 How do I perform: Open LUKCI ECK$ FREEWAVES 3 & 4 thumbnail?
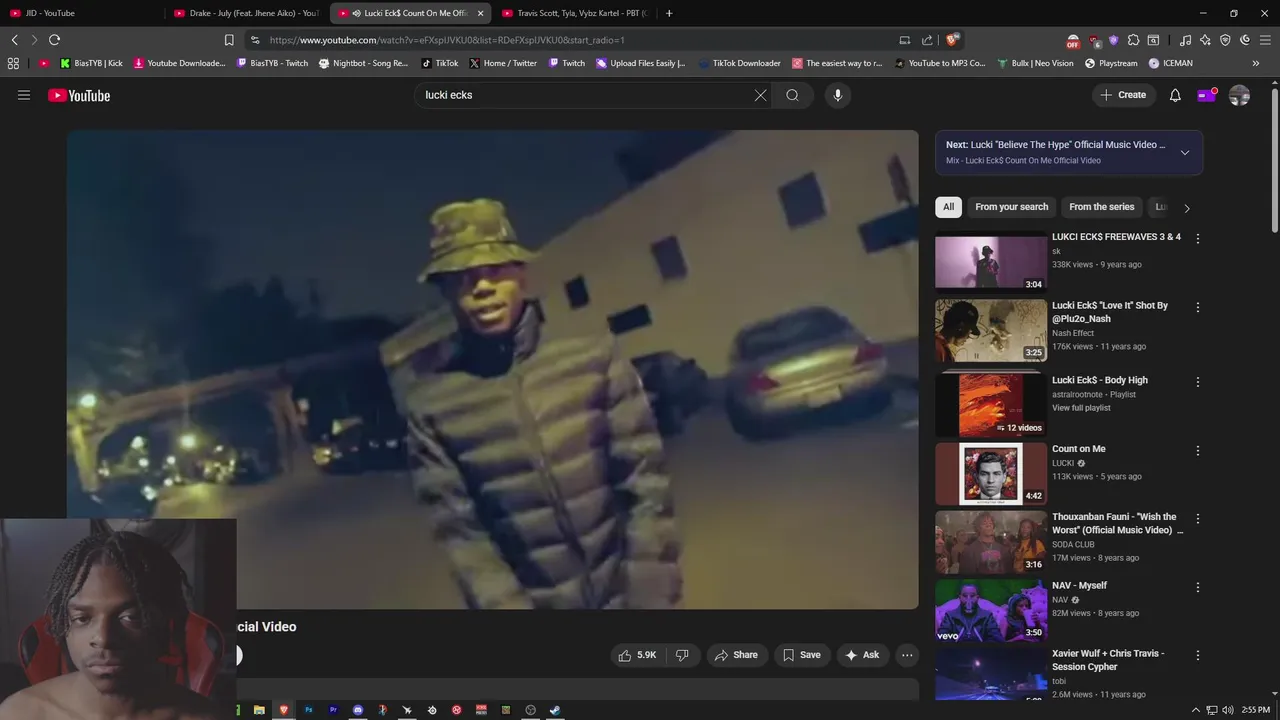[991, 261]
